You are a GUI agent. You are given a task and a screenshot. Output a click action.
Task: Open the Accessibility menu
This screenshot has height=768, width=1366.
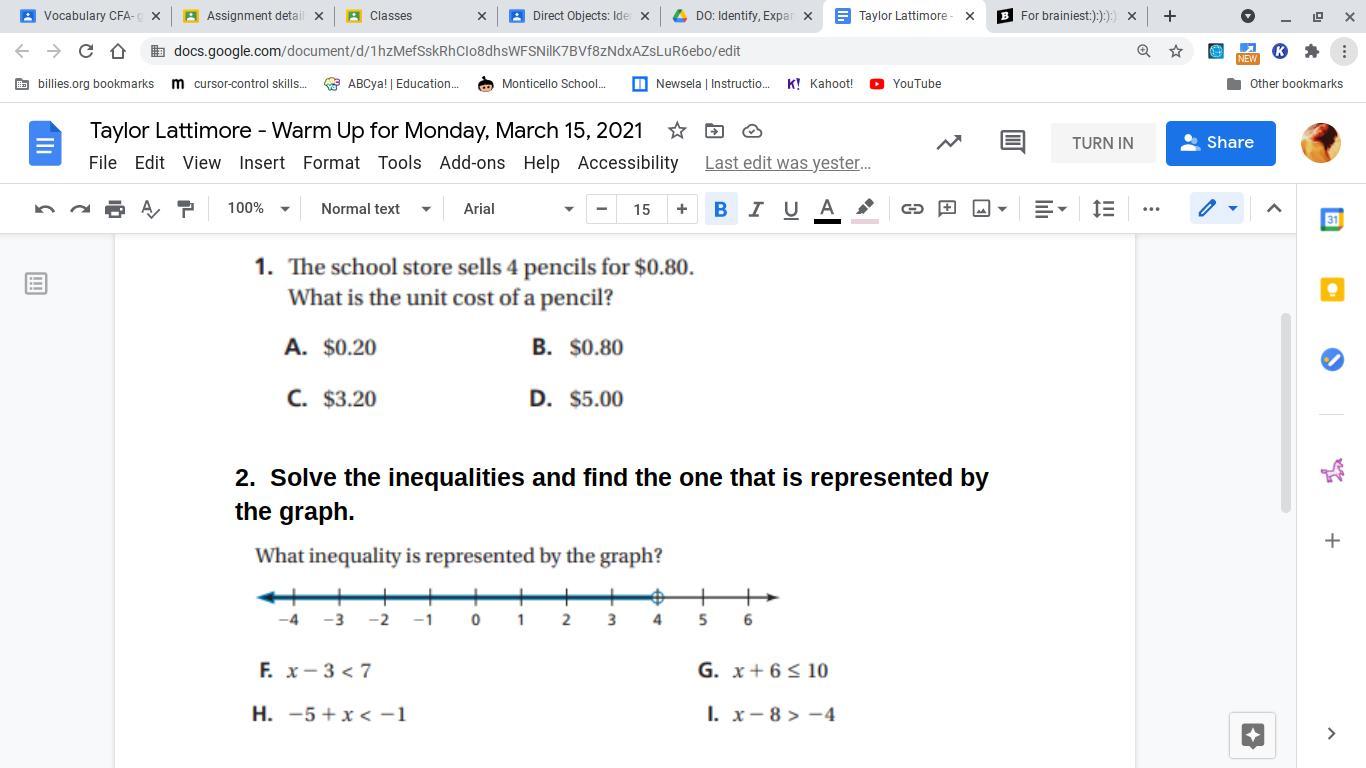coord(628,163)
